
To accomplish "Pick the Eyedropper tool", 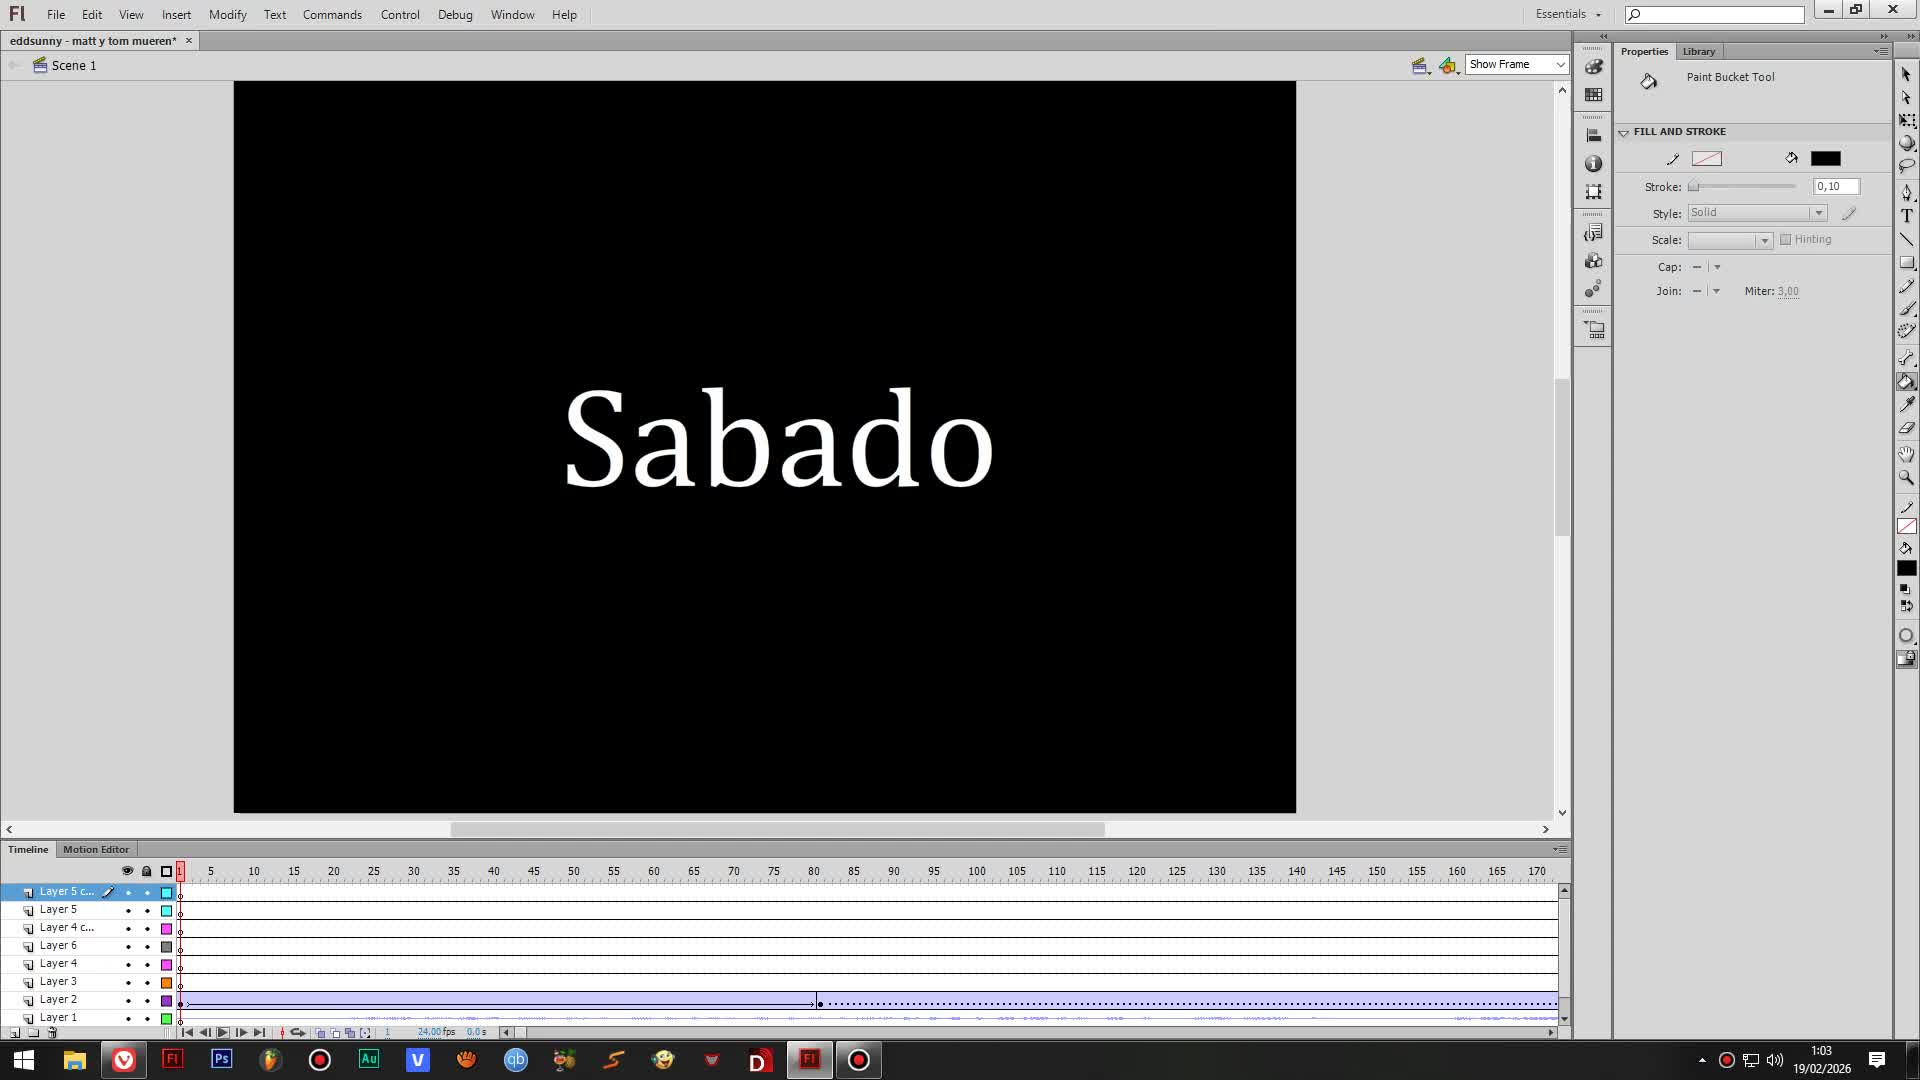I will pyautogui.click(x=1907, y=404).
